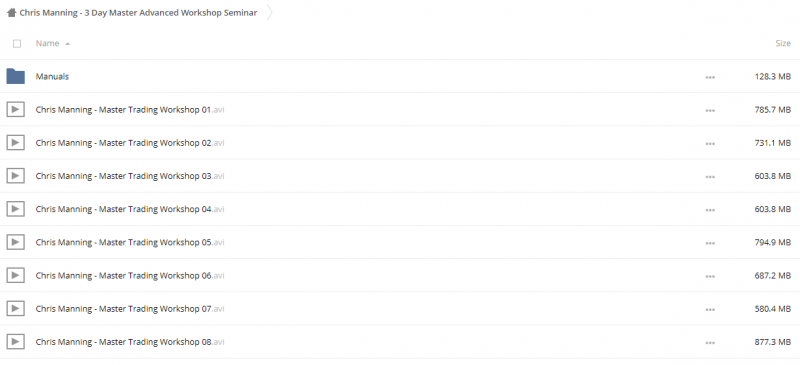Click video icon for Workshop 01
800x365 pixels.
[x=15, y=109]
